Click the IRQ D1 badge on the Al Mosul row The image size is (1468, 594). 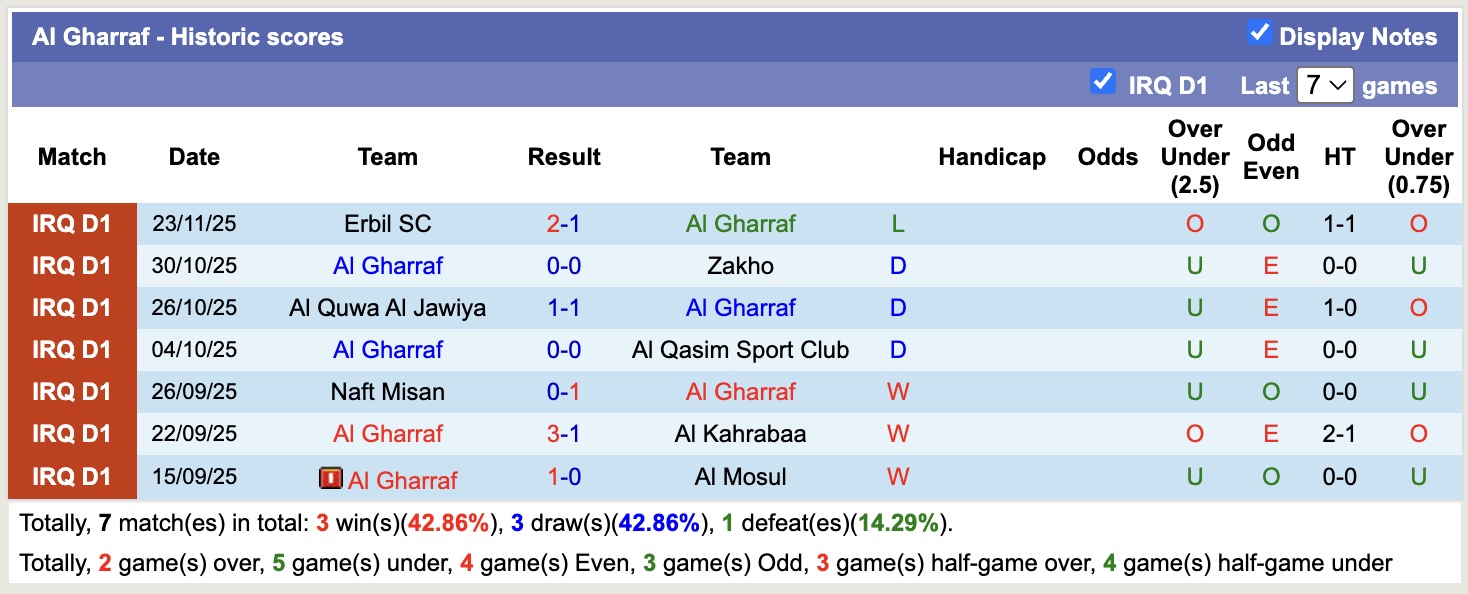tap(72, 477)
